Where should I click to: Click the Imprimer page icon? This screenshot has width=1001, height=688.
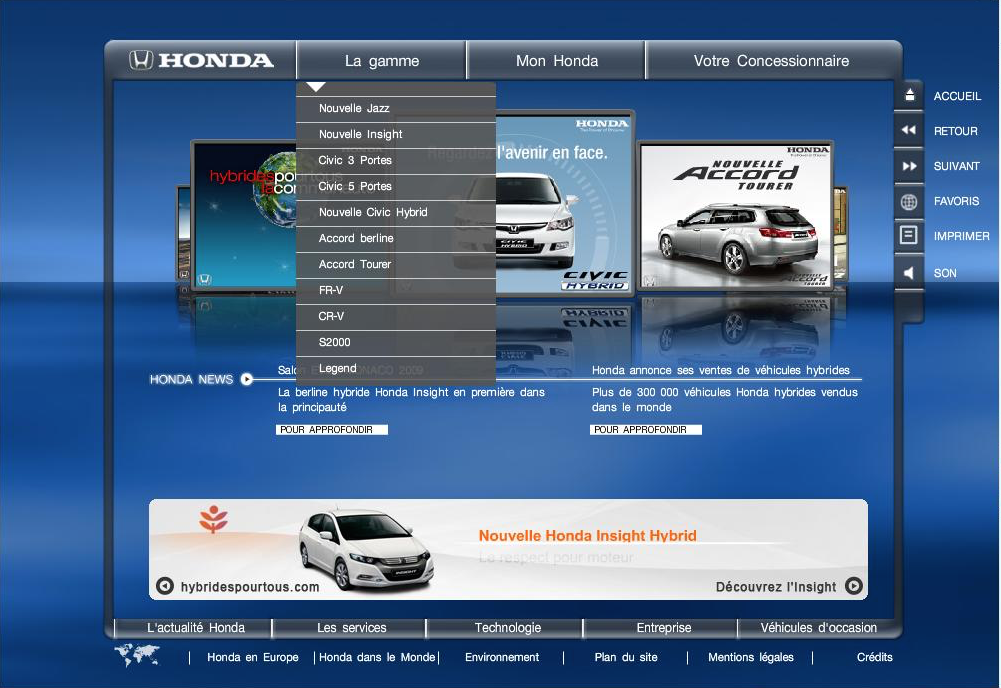pyautogui.click(x=908, y=236)
